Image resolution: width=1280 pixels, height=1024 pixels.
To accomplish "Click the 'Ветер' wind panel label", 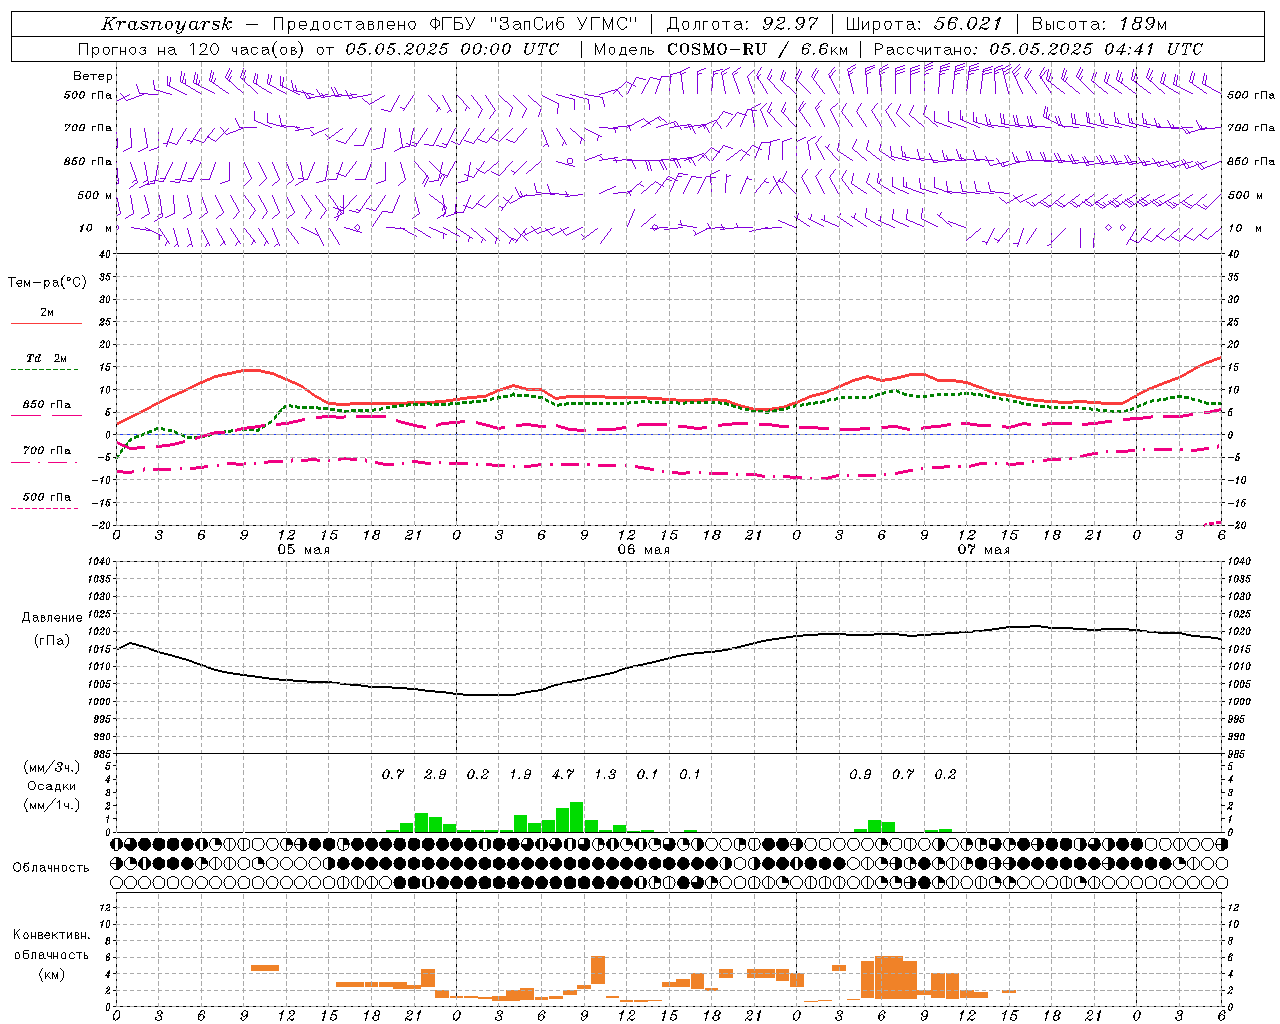I will (93, 76).
